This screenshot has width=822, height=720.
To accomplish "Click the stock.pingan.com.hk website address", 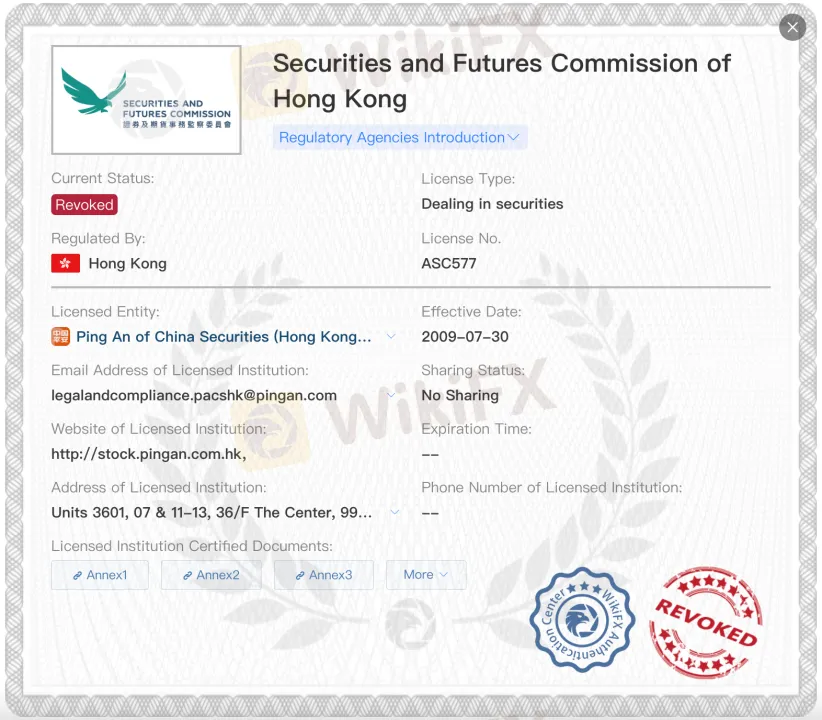I will point(149,454).
